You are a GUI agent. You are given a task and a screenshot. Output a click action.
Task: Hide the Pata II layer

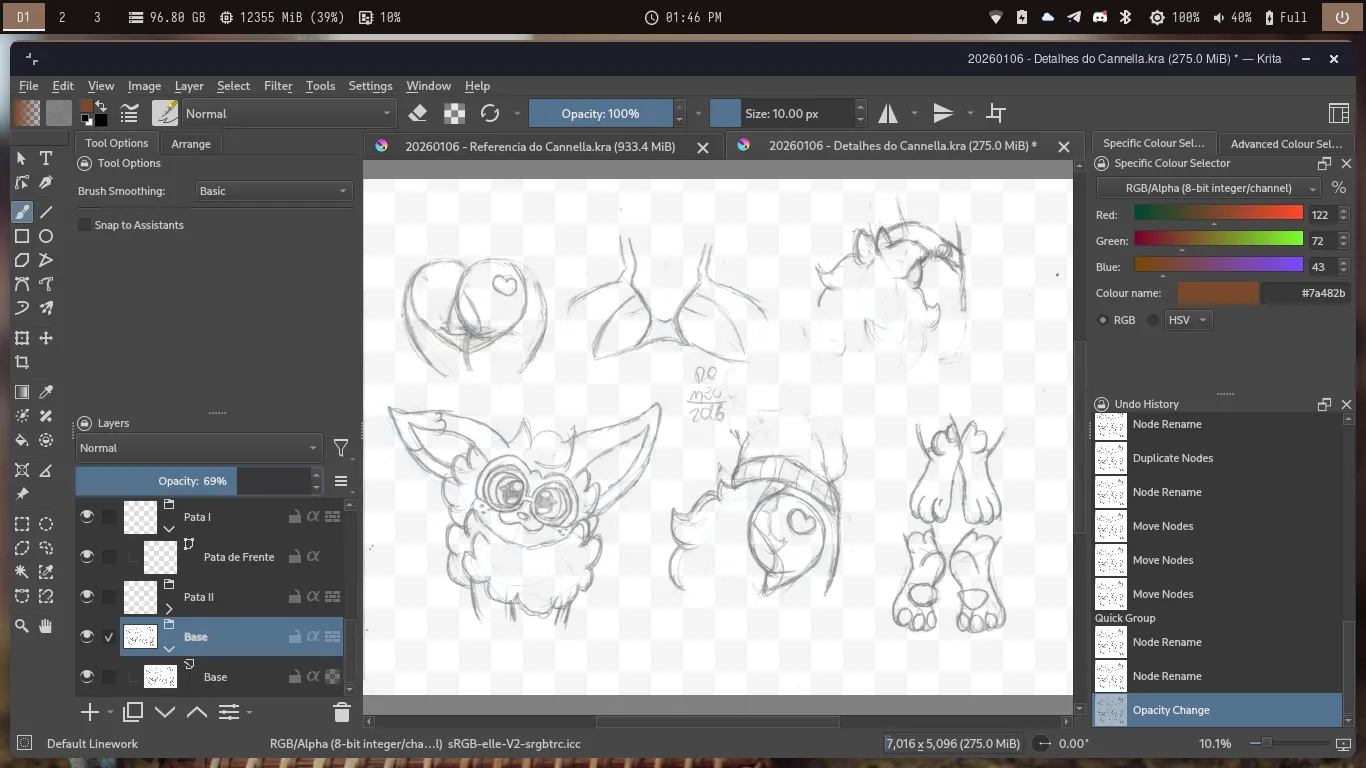(x=87, y=597)
